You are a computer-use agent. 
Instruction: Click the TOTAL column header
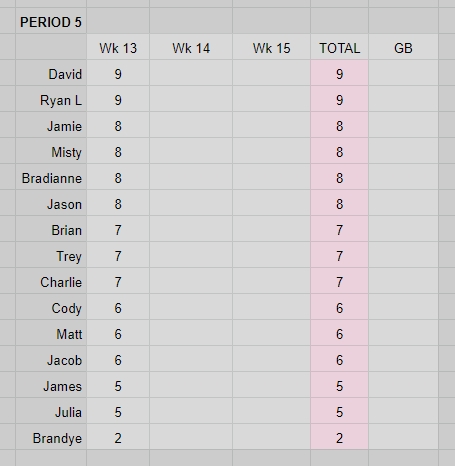coord(340,47)
